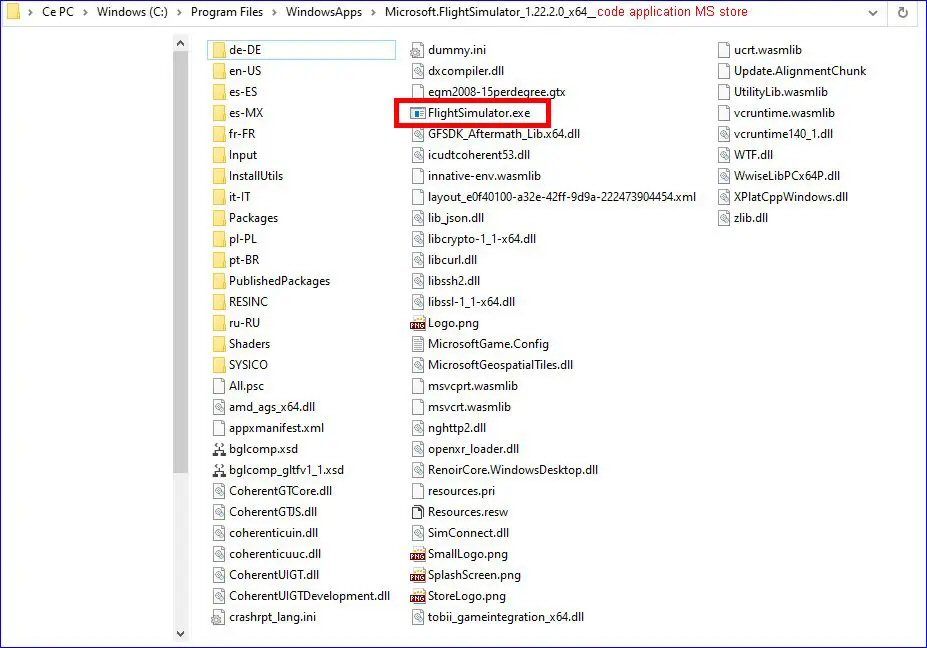Select the resources.pri file name
Screen dimensions: 927x648
(x=461, y=491)
